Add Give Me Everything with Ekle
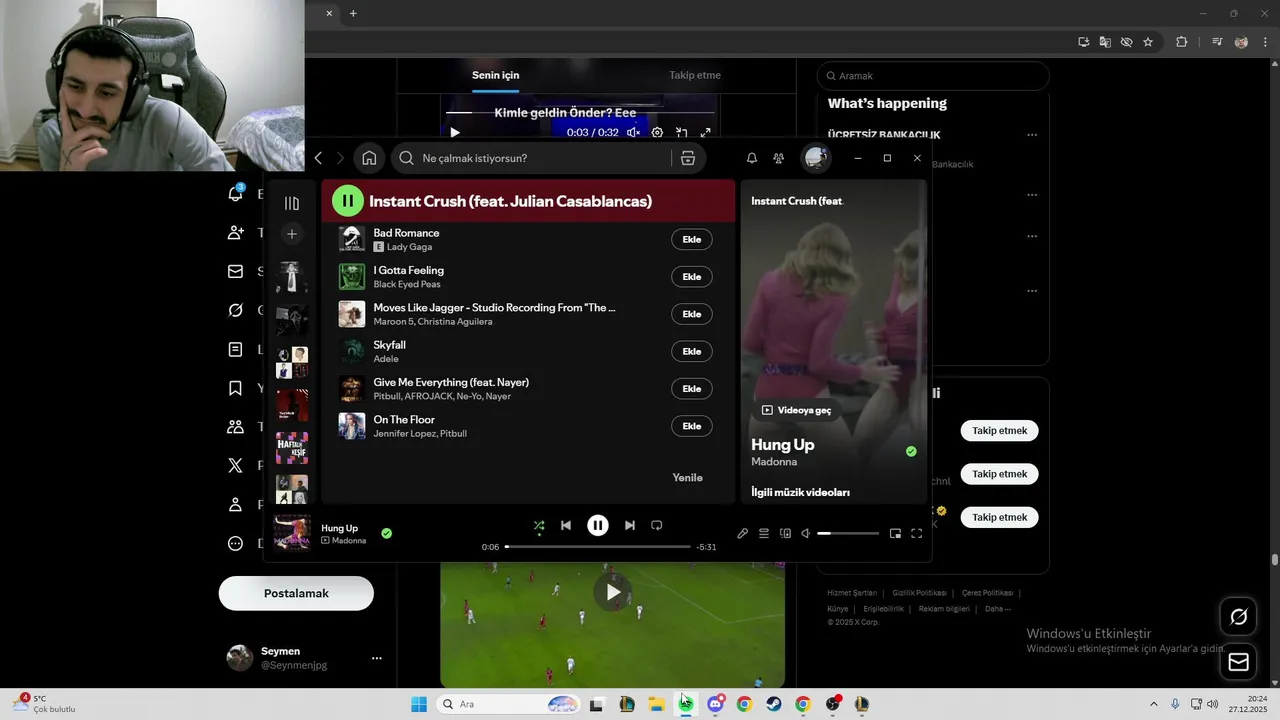This screenshot has height=720, width=1280. tap(692, 389)
